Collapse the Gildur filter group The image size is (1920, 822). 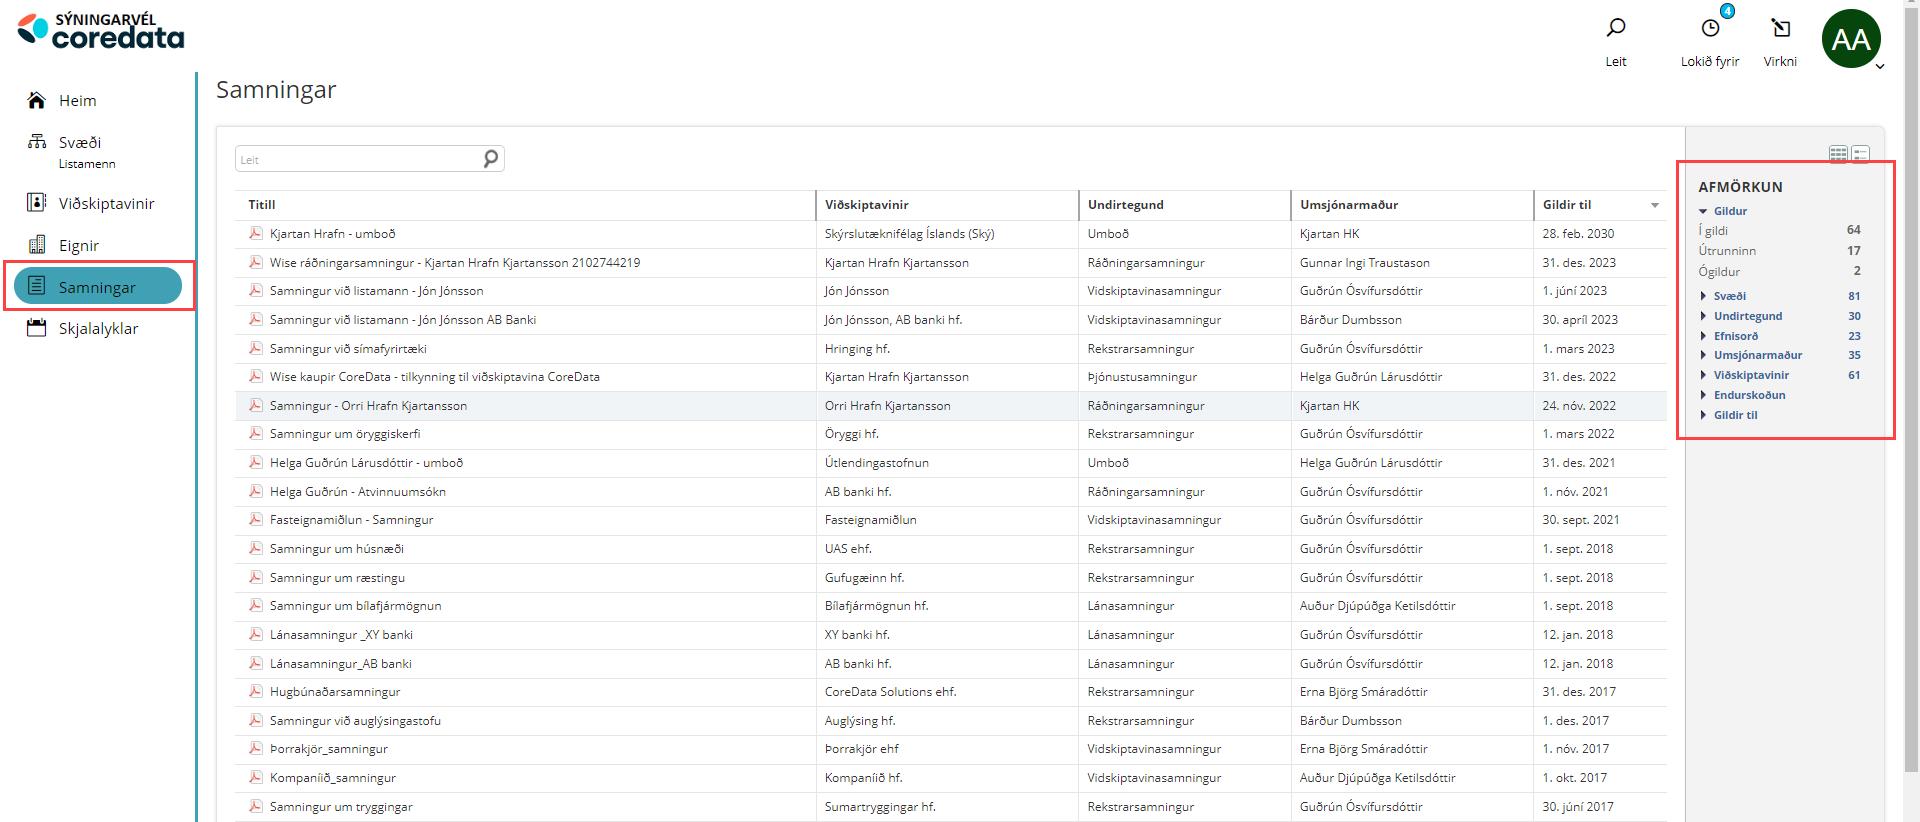(1703, 211)
